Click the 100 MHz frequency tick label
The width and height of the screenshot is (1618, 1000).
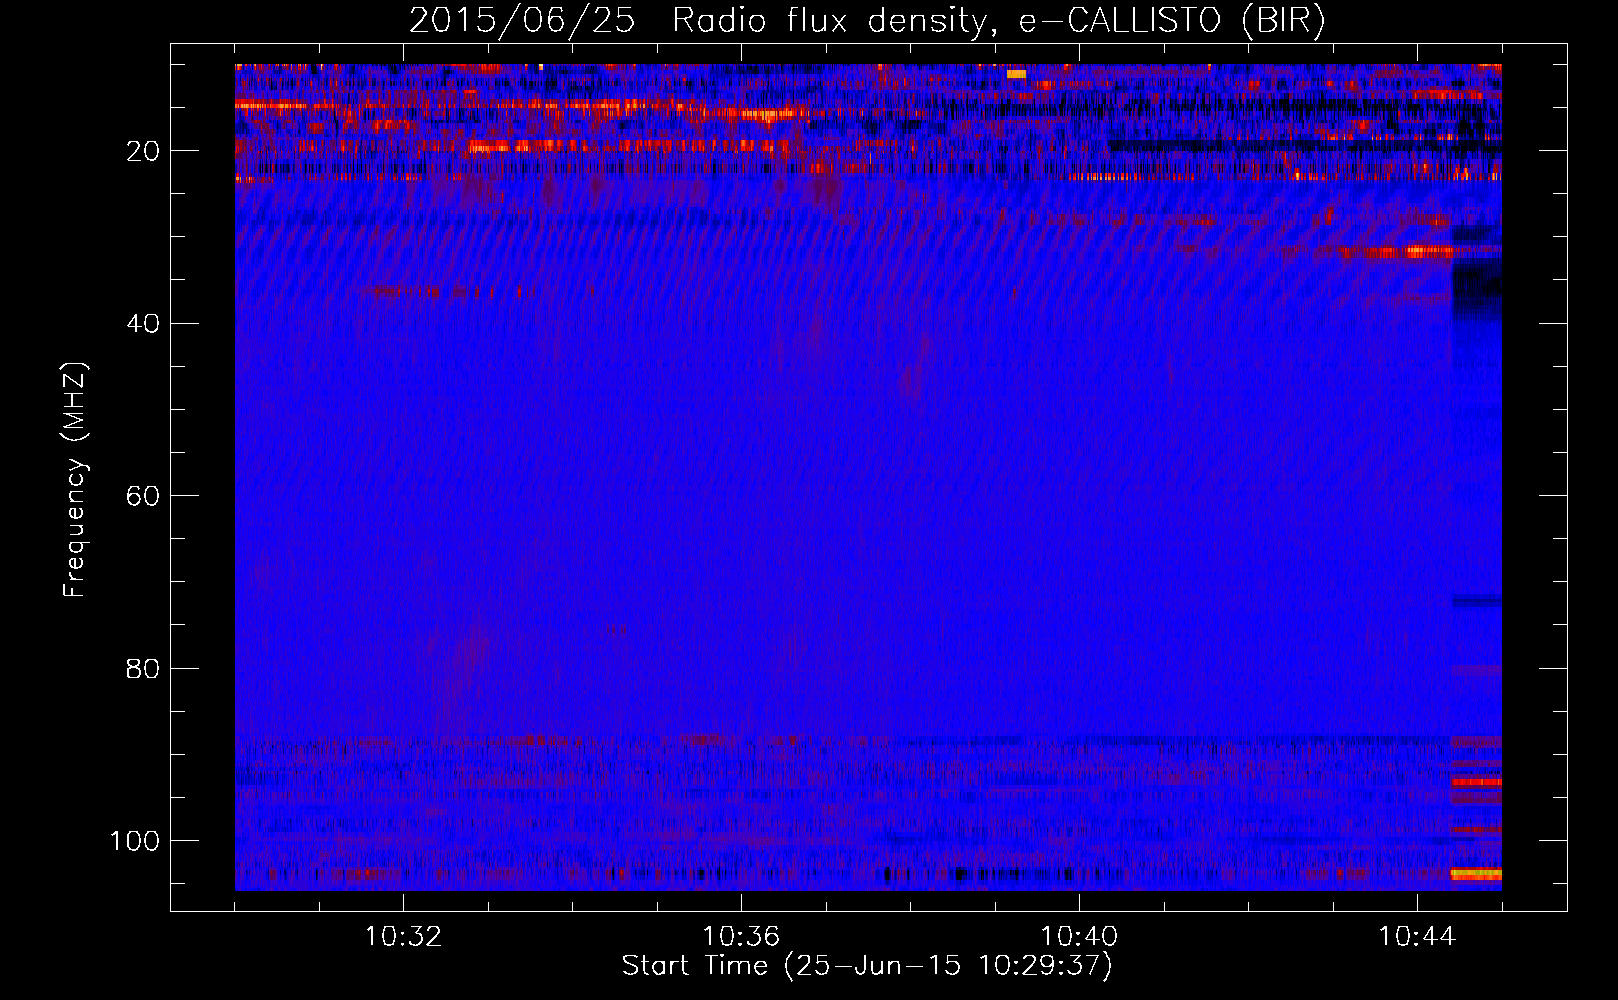click(136, 841)
